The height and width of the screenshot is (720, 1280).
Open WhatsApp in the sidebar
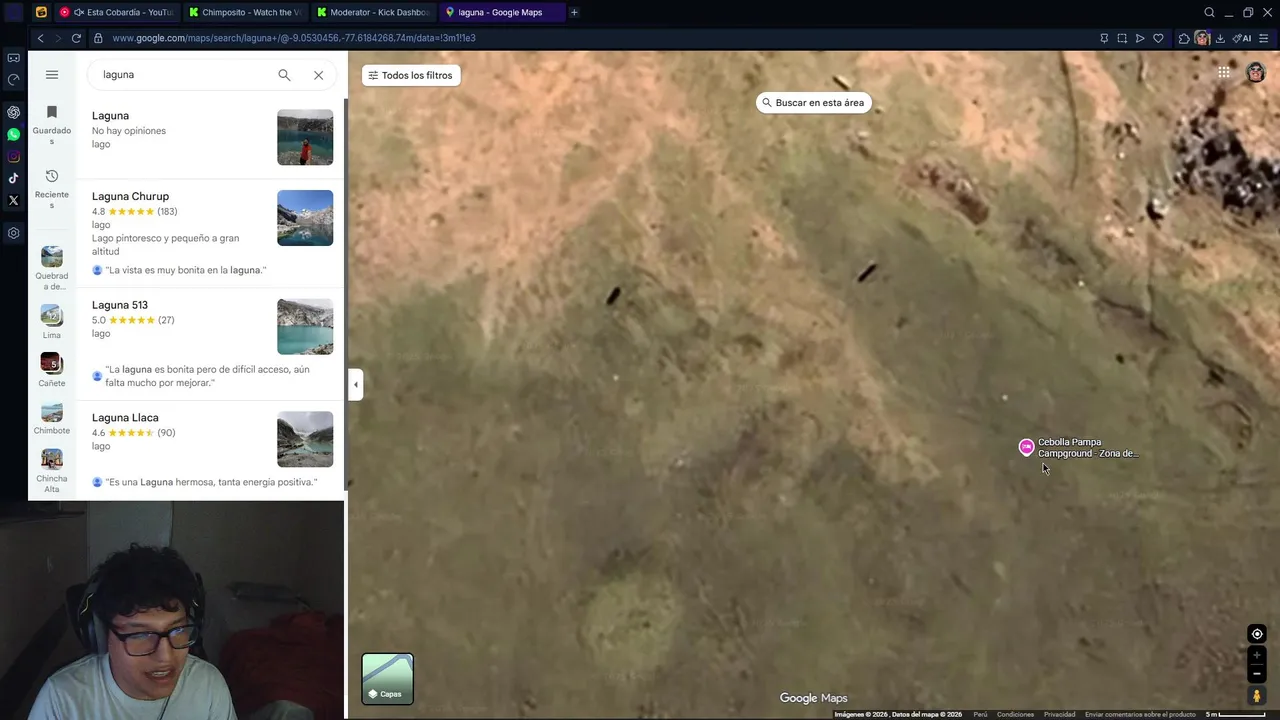[x=13, y=134]
